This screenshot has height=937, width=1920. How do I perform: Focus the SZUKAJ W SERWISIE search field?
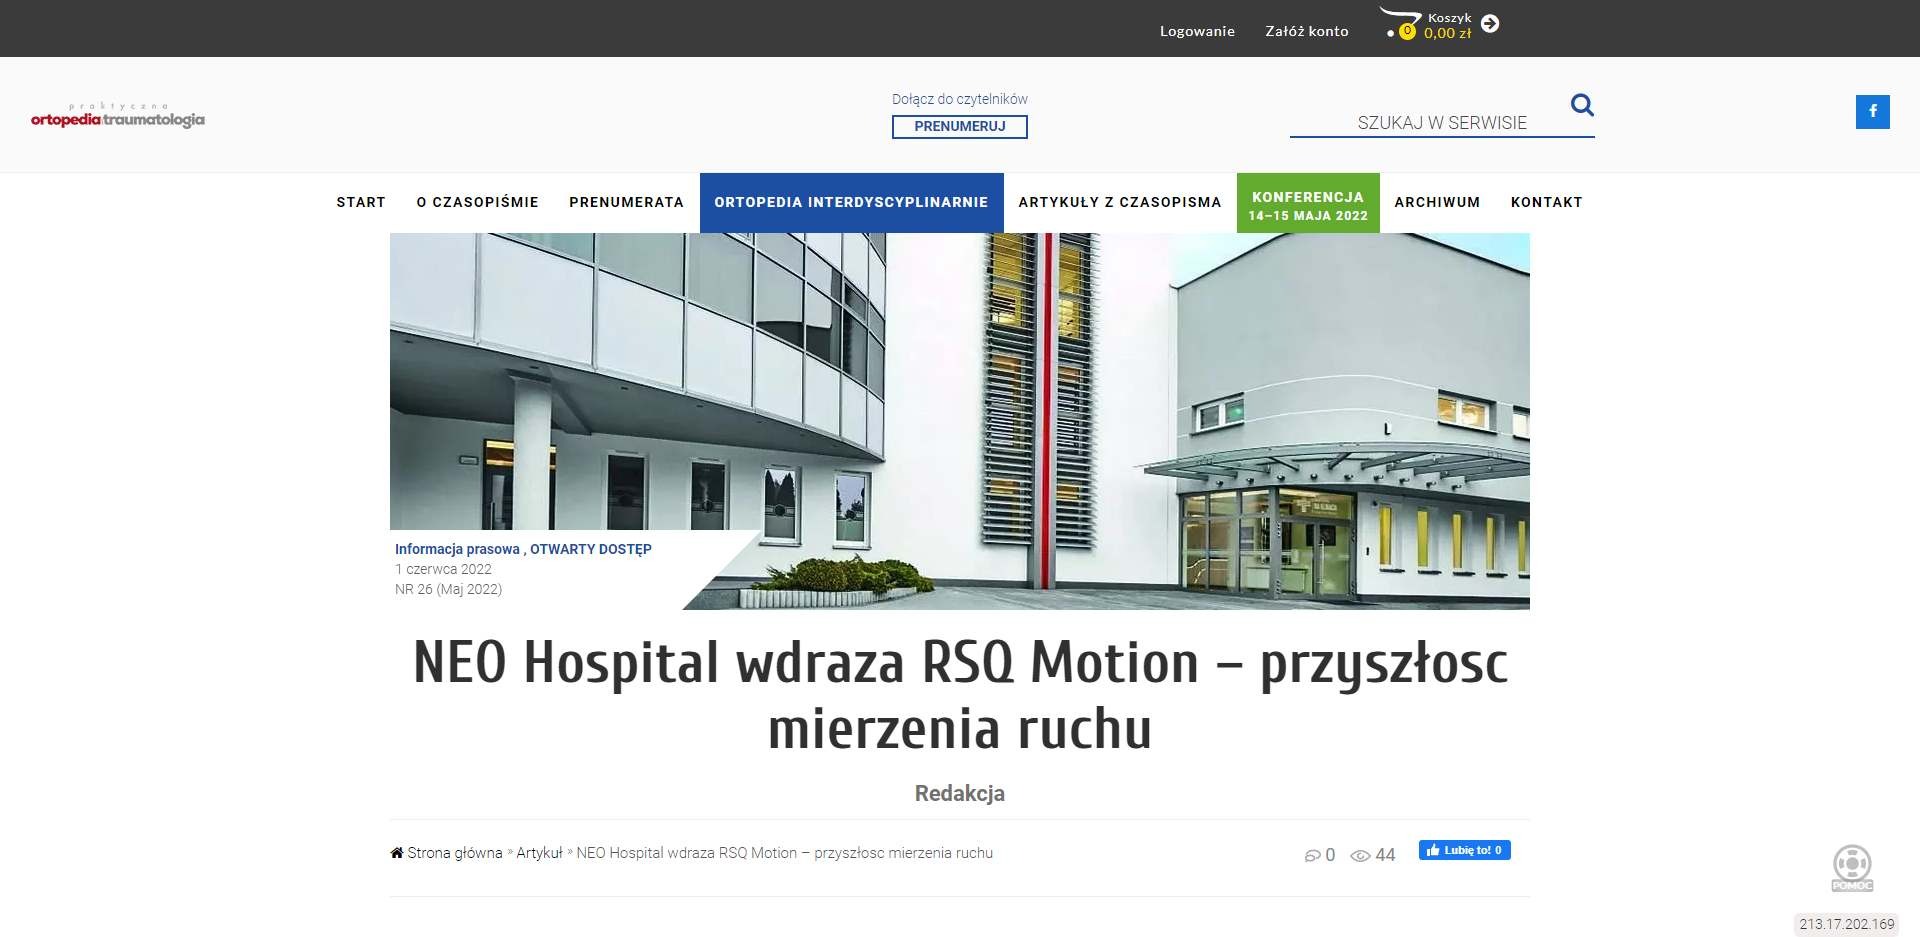click(x=1442, y=123)
